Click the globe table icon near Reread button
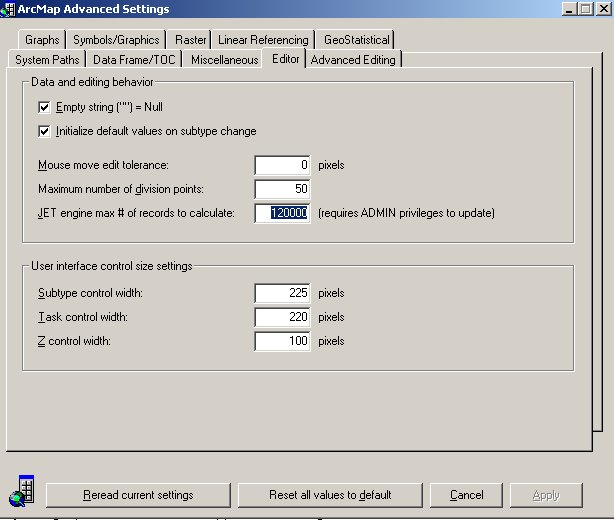This screenshot has width=614, height=520. tap(22, 492)
